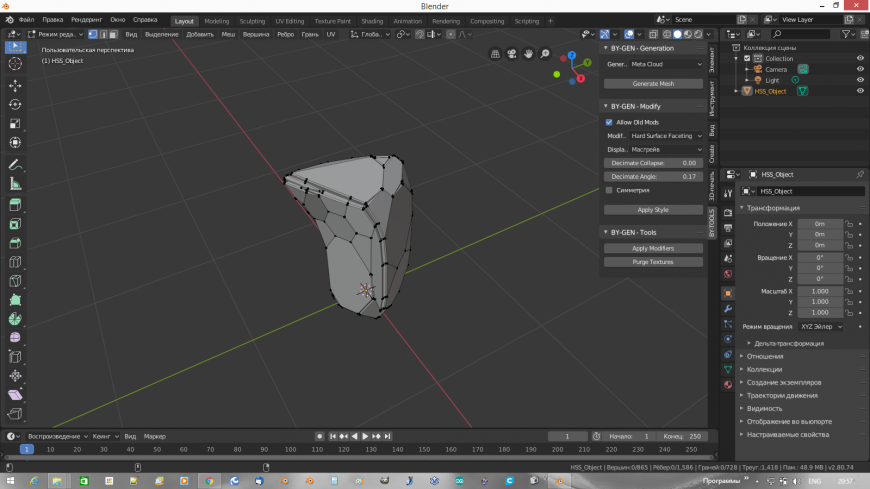870x489 pixels.
Task: Open the Gener.. Meta Cloud dropdown
Action: point(666,64)
